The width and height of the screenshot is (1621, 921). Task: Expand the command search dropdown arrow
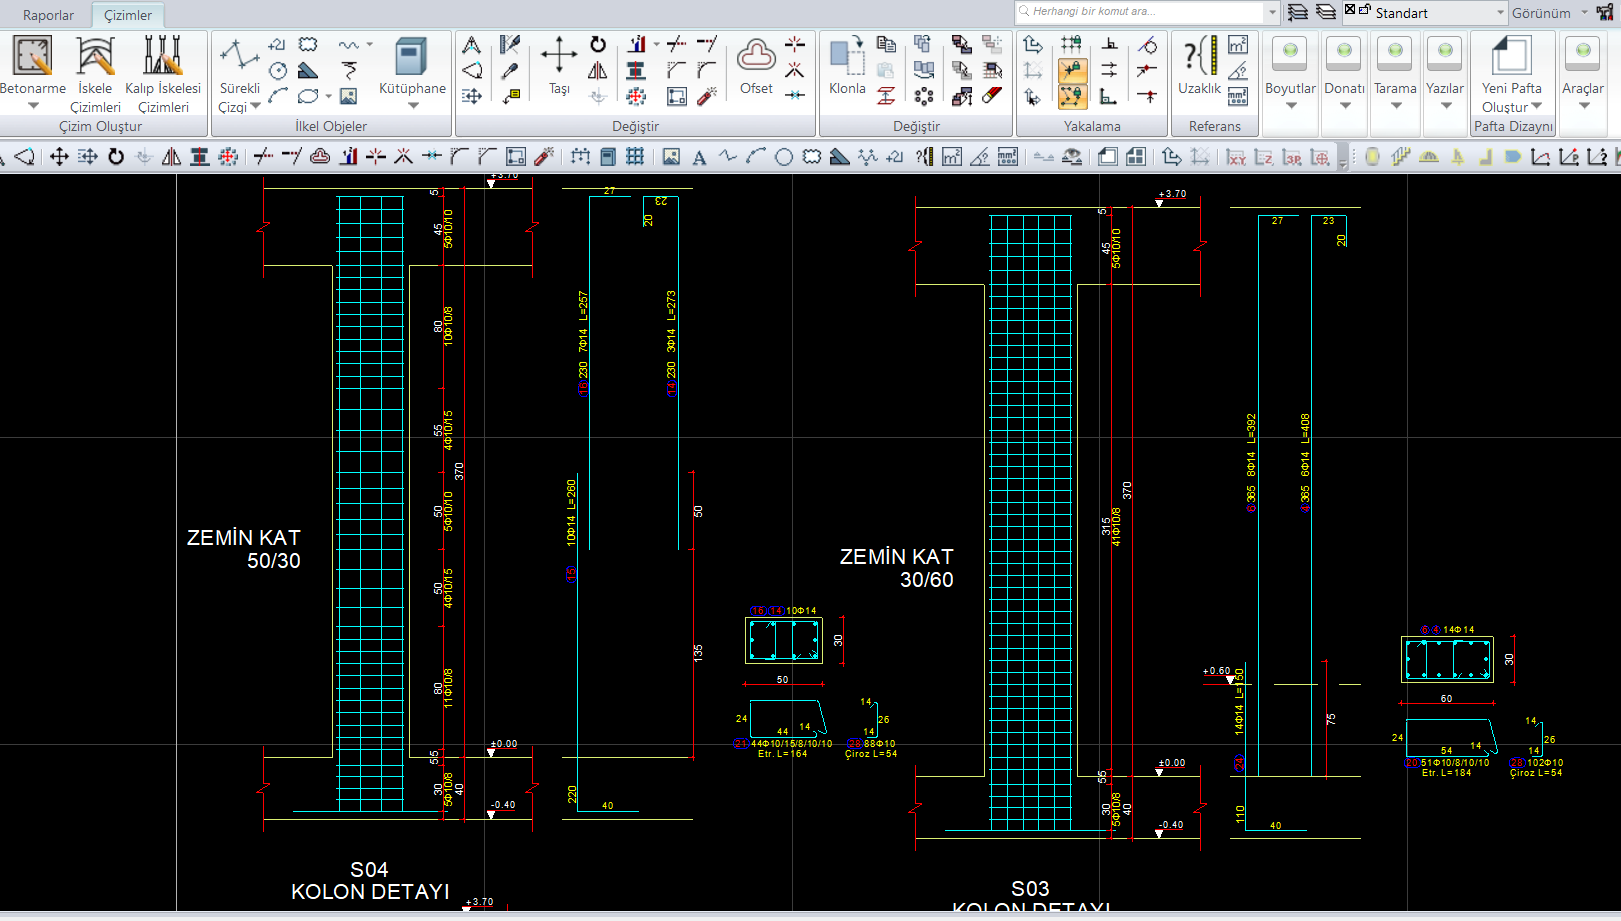(x=1272, y=12)
